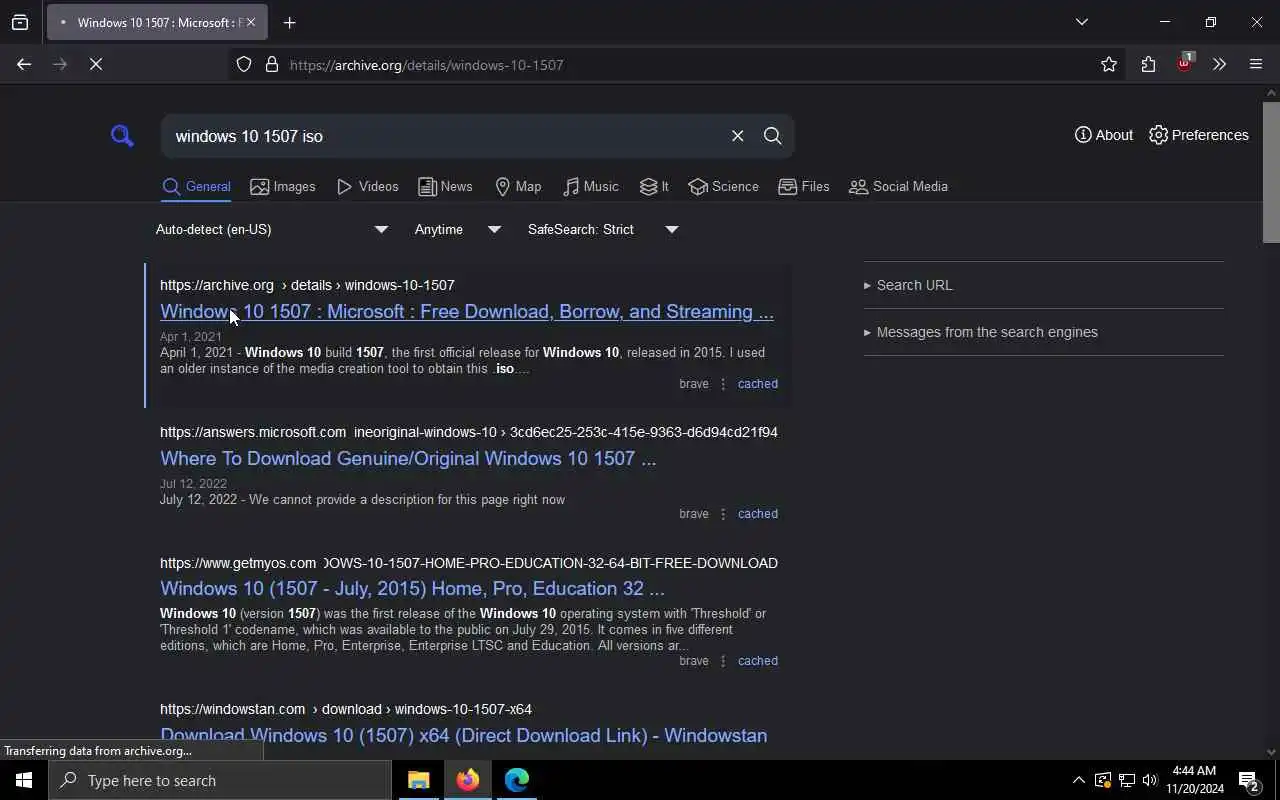Screen dimensions: 1280x800
Task: Switch to News category tab
Action: 445,187
